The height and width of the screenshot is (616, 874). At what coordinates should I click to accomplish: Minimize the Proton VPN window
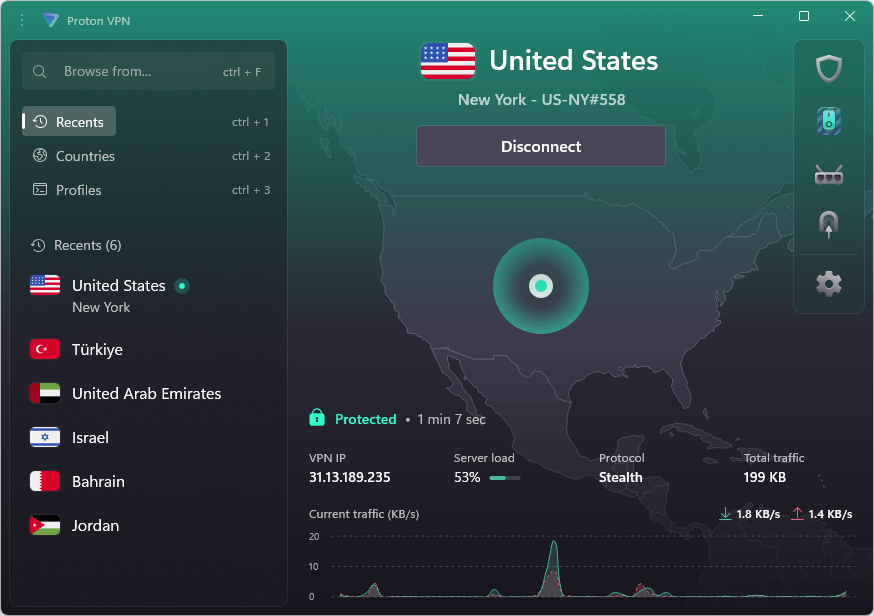pos(758,16)
